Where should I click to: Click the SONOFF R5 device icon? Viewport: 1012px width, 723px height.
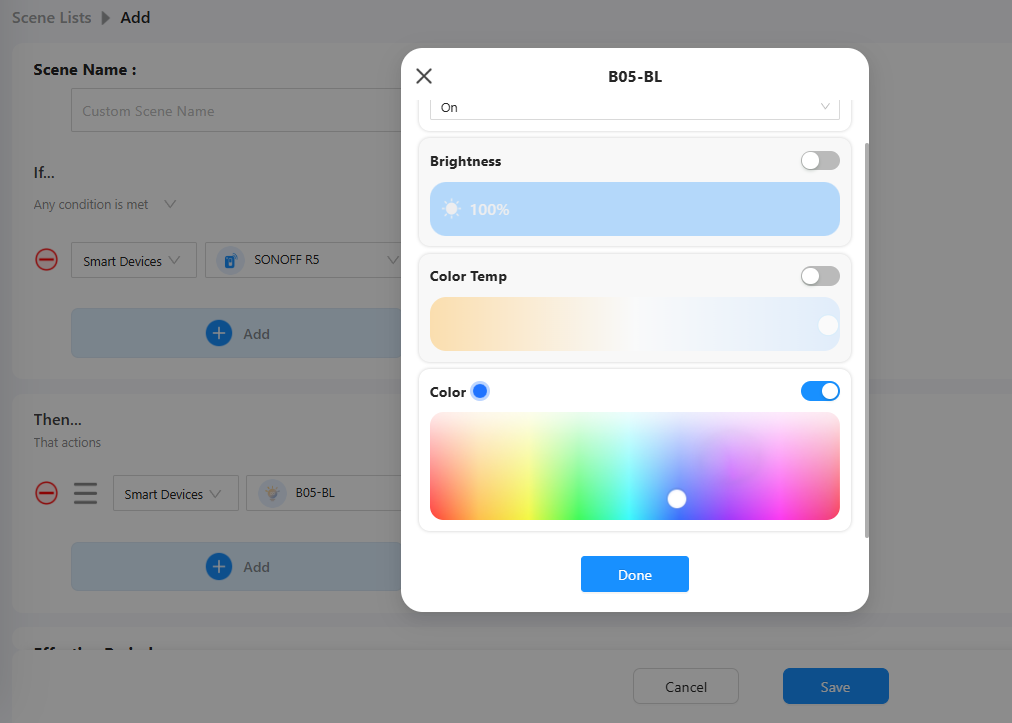tap(231, 261)
